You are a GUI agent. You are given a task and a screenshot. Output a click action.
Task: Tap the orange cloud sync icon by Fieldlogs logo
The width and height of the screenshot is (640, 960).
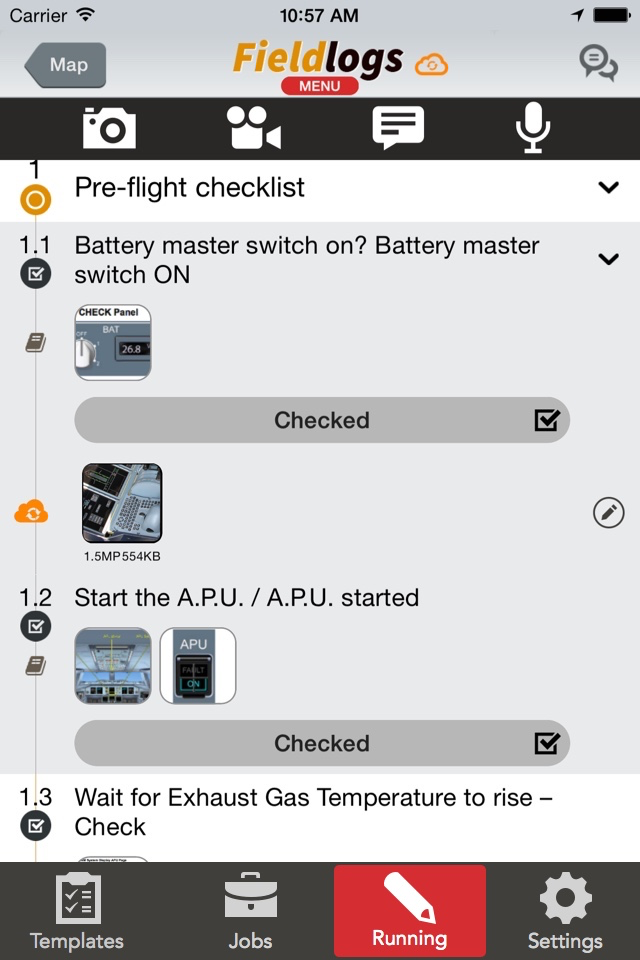point(432,64)
